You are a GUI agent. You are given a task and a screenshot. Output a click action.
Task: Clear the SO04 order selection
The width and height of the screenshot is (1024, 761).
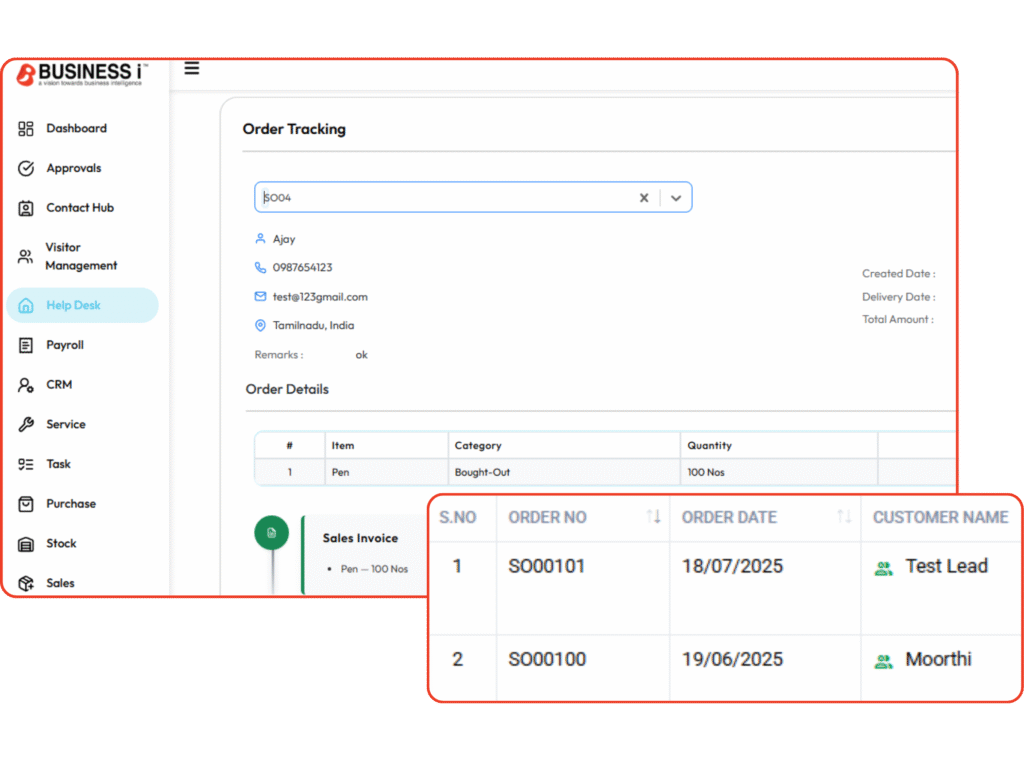coord(644,198)
